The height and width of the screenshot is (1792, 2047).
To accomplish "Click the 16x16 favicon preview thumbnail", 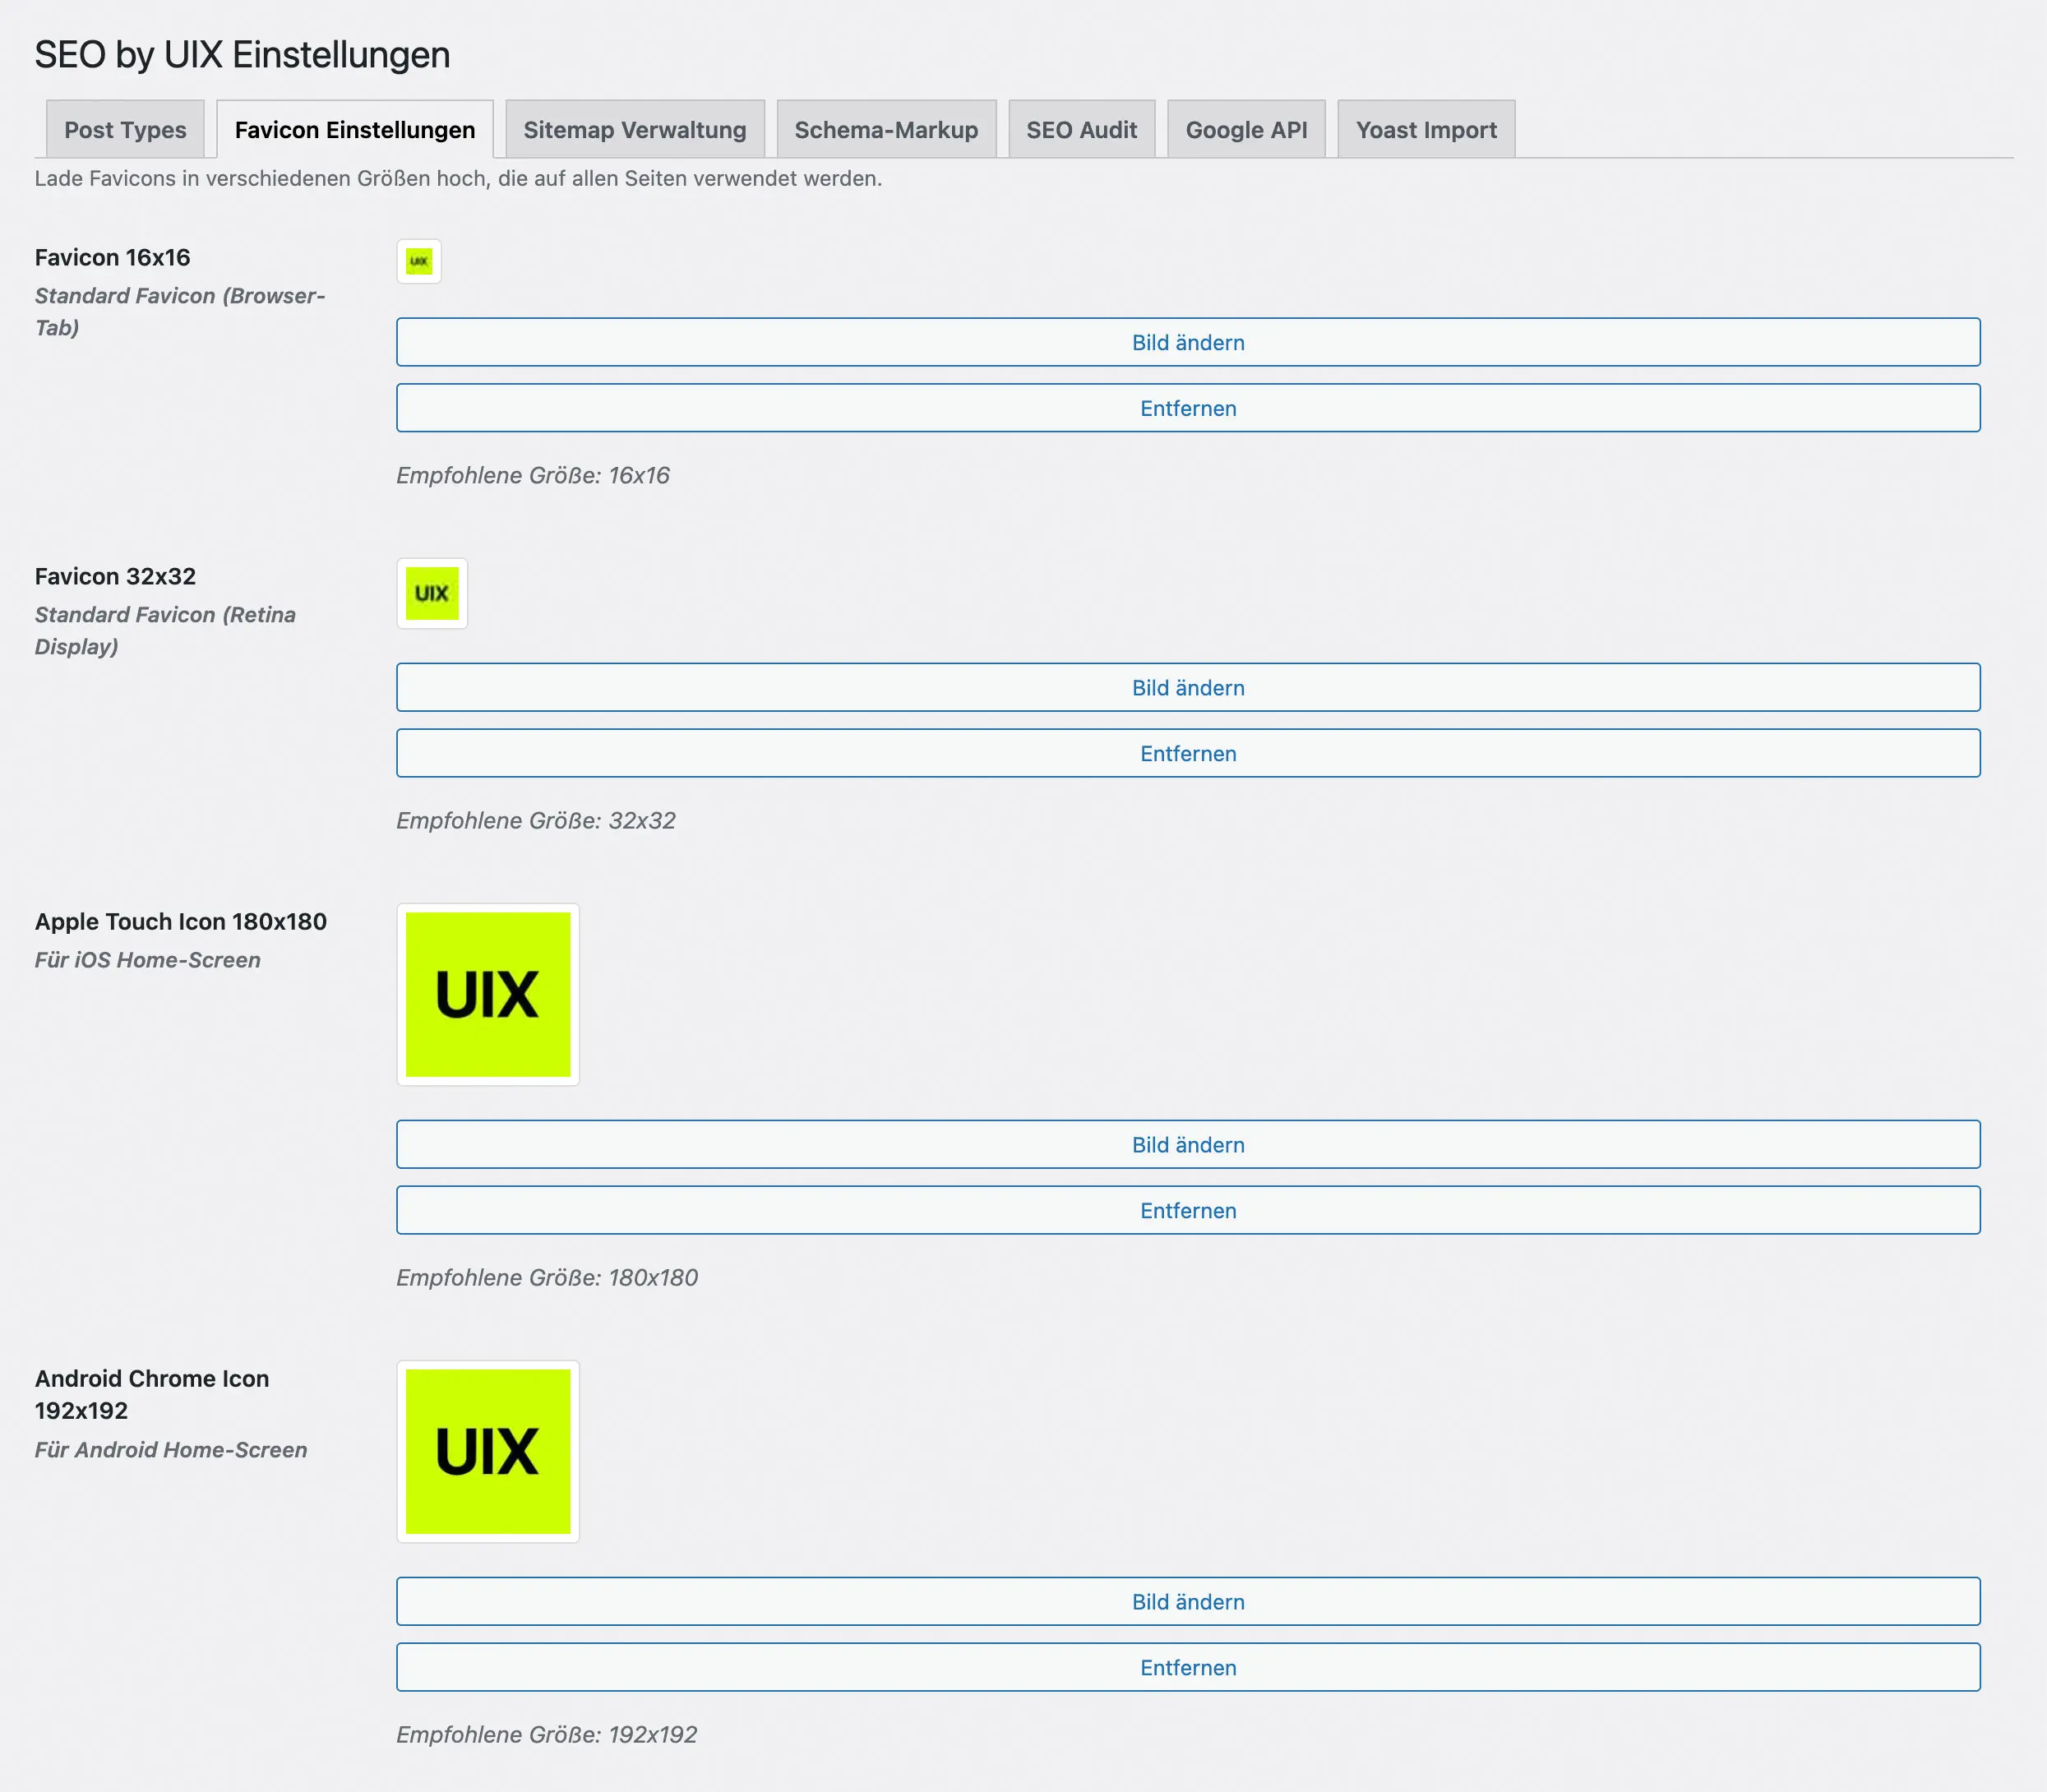I will pos(419,261).
